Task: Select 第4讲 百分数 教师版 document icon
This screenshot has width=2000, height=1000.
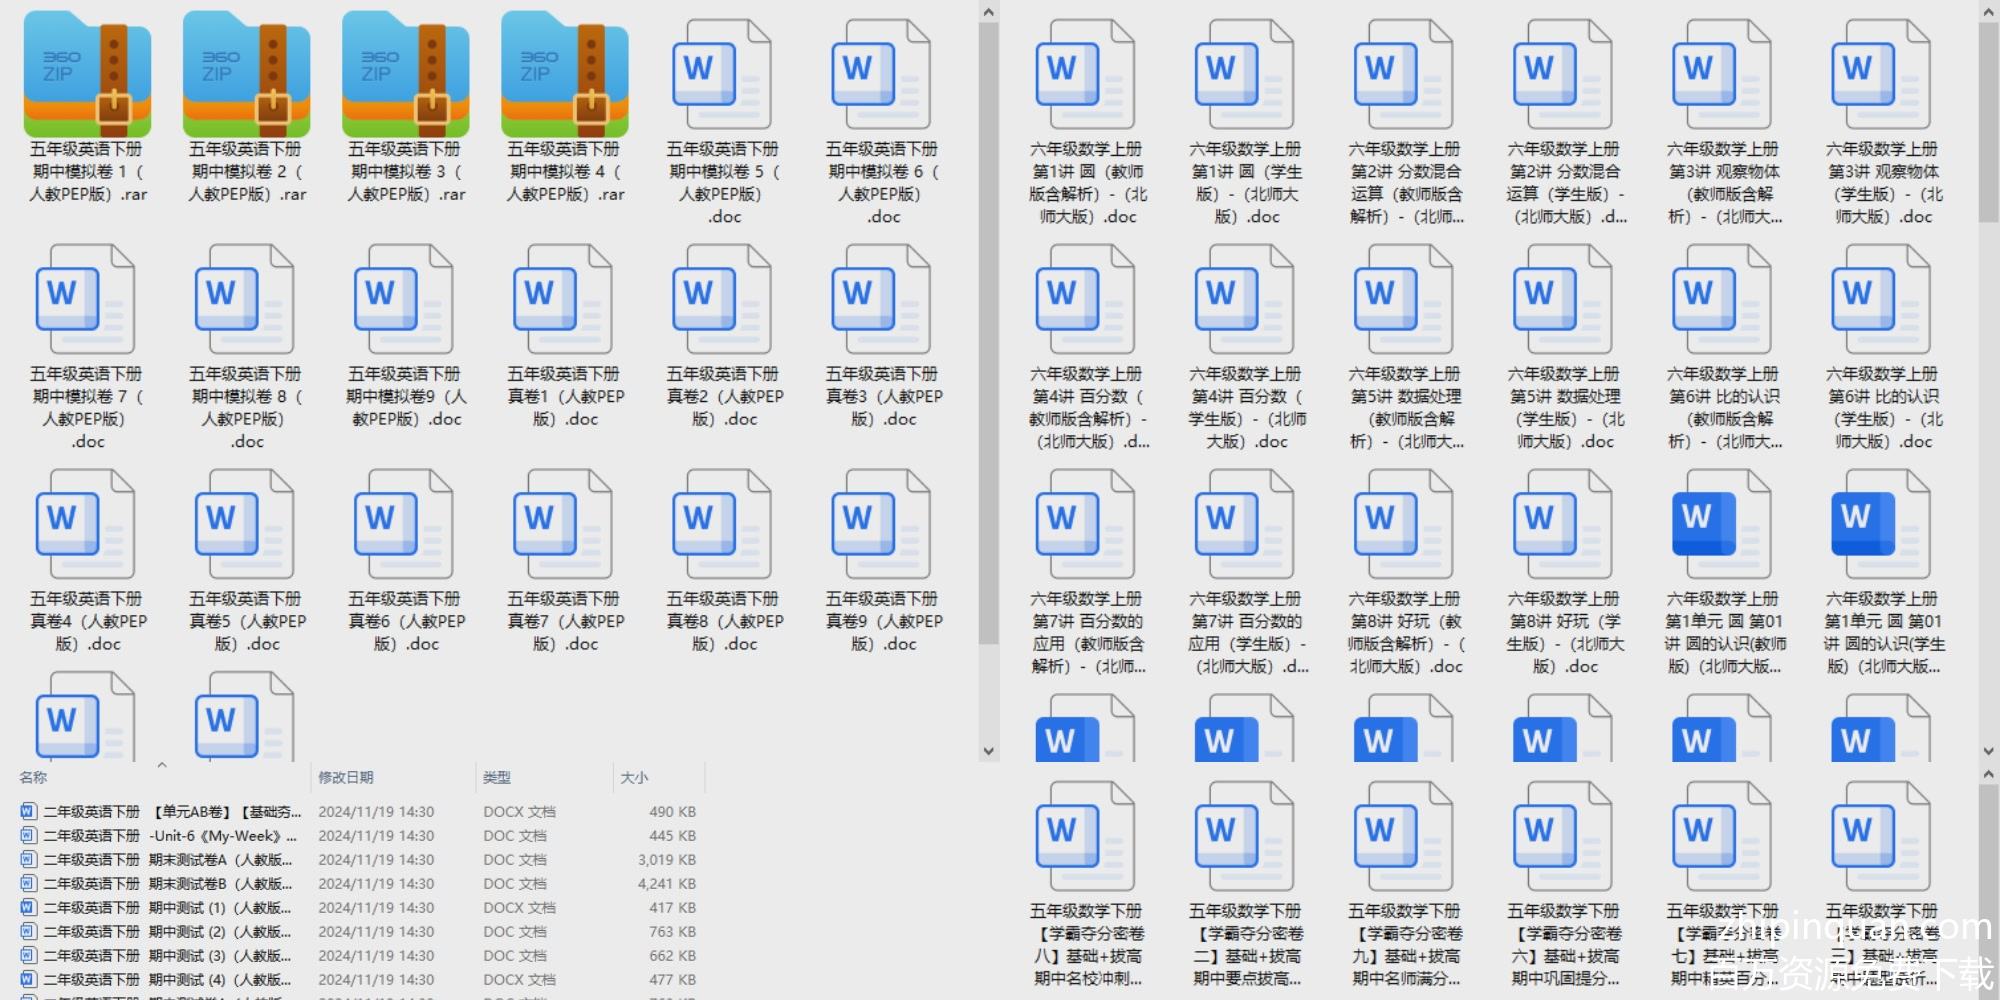Action: pos(1085,300)
